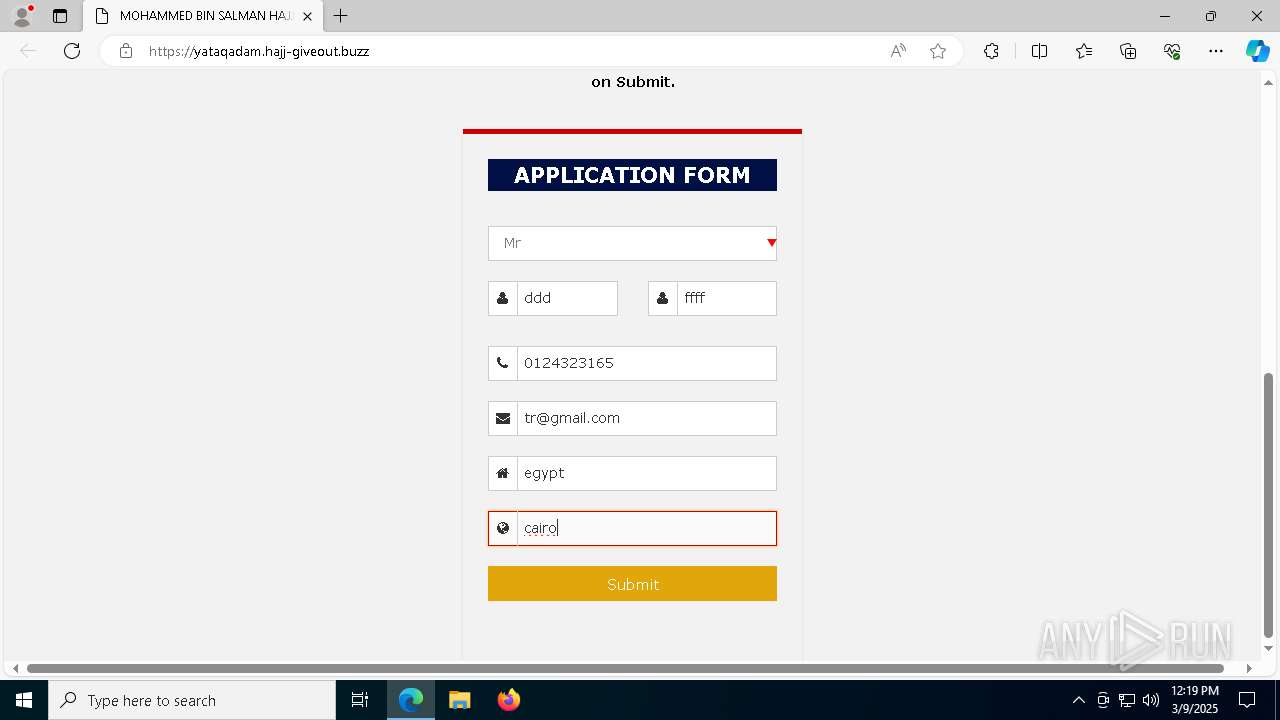Open the Edge profile icon
The height and width of the screenshot is (720, 1280).
click(x=21, y=16)
